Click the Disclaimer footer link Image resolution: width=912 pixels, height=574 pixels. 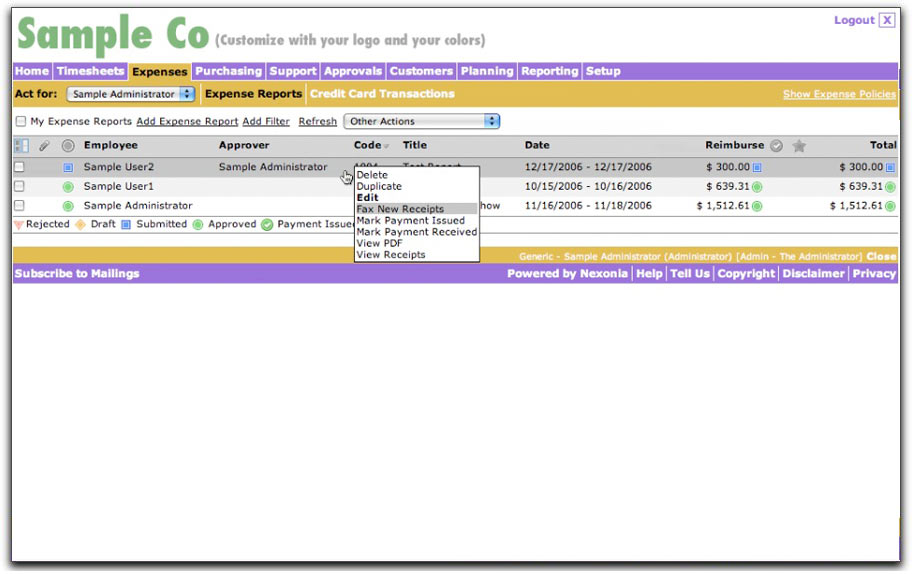point(813,273)
